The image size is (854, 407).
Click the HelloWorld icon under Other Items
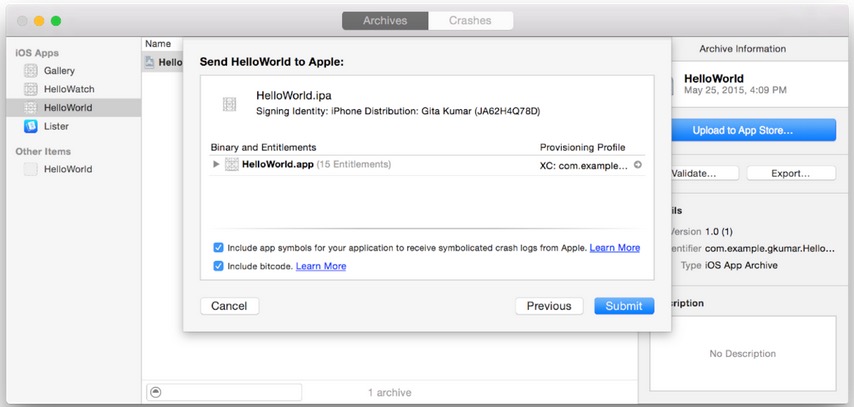(31, 169)
